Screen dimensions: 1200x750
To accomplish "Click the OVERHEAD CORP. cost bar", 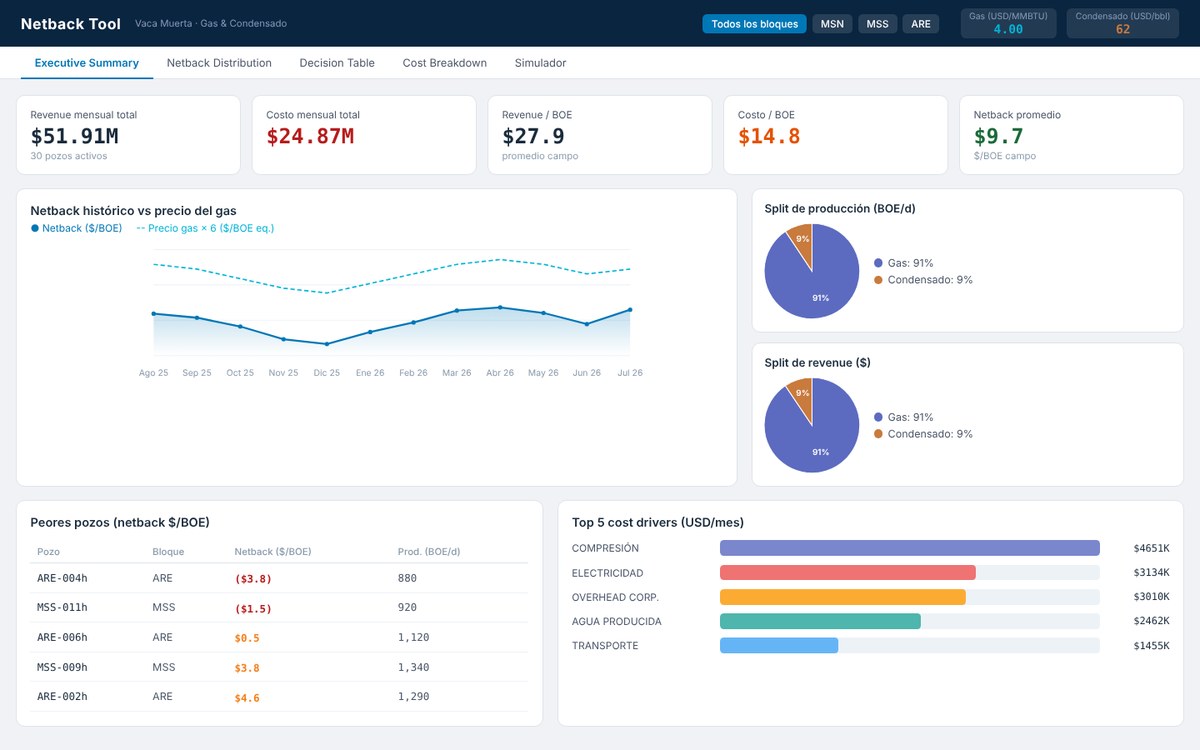I will [843, 597].
